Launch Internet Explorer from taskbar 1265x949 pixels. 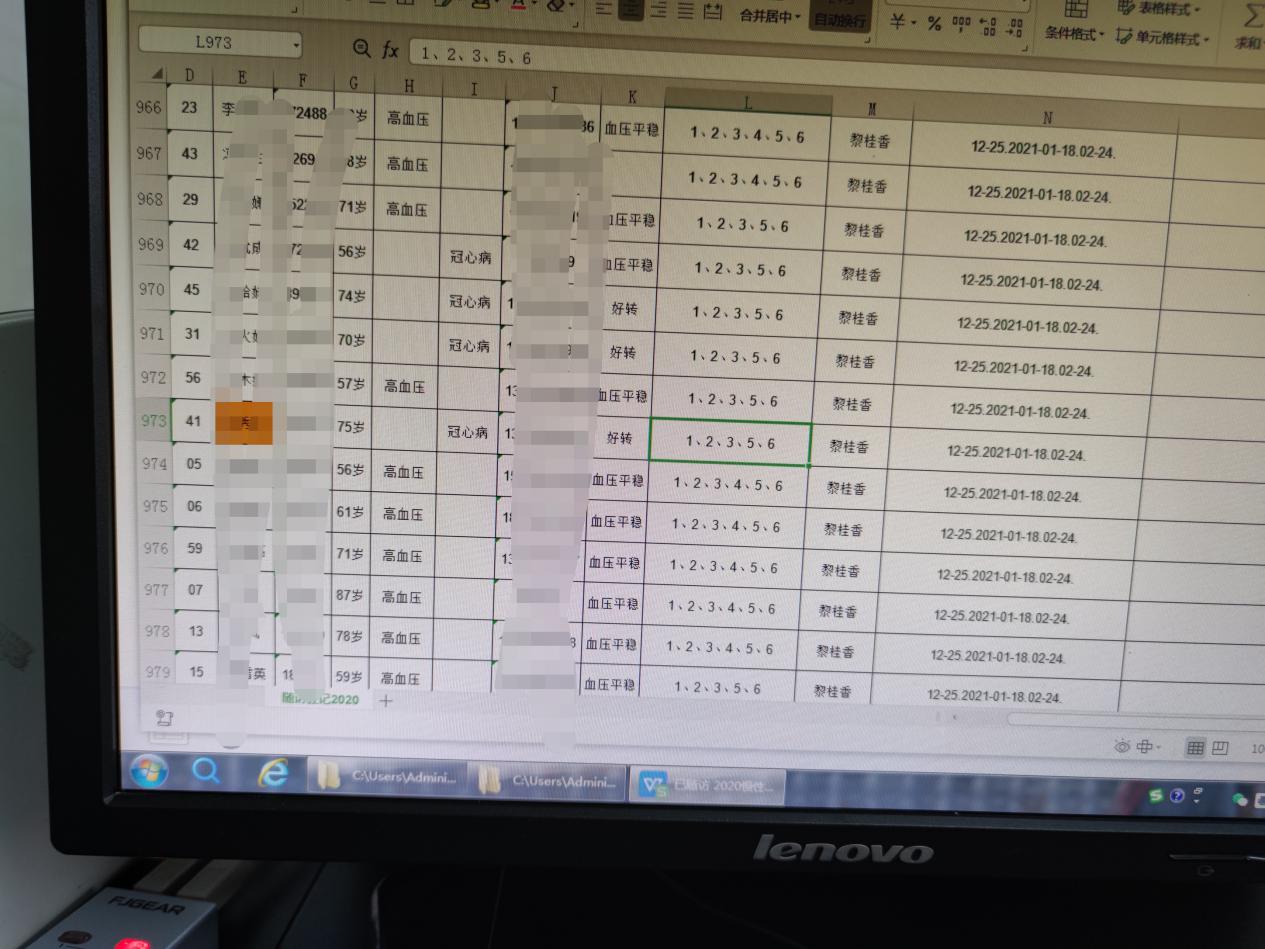pos(271,774)
